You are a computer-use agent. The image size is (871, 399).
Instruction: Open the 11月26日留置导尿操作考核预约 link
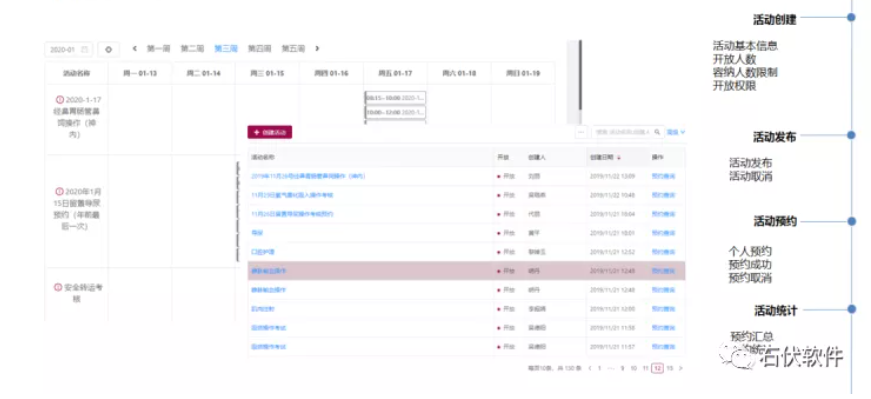coord(292,214)
